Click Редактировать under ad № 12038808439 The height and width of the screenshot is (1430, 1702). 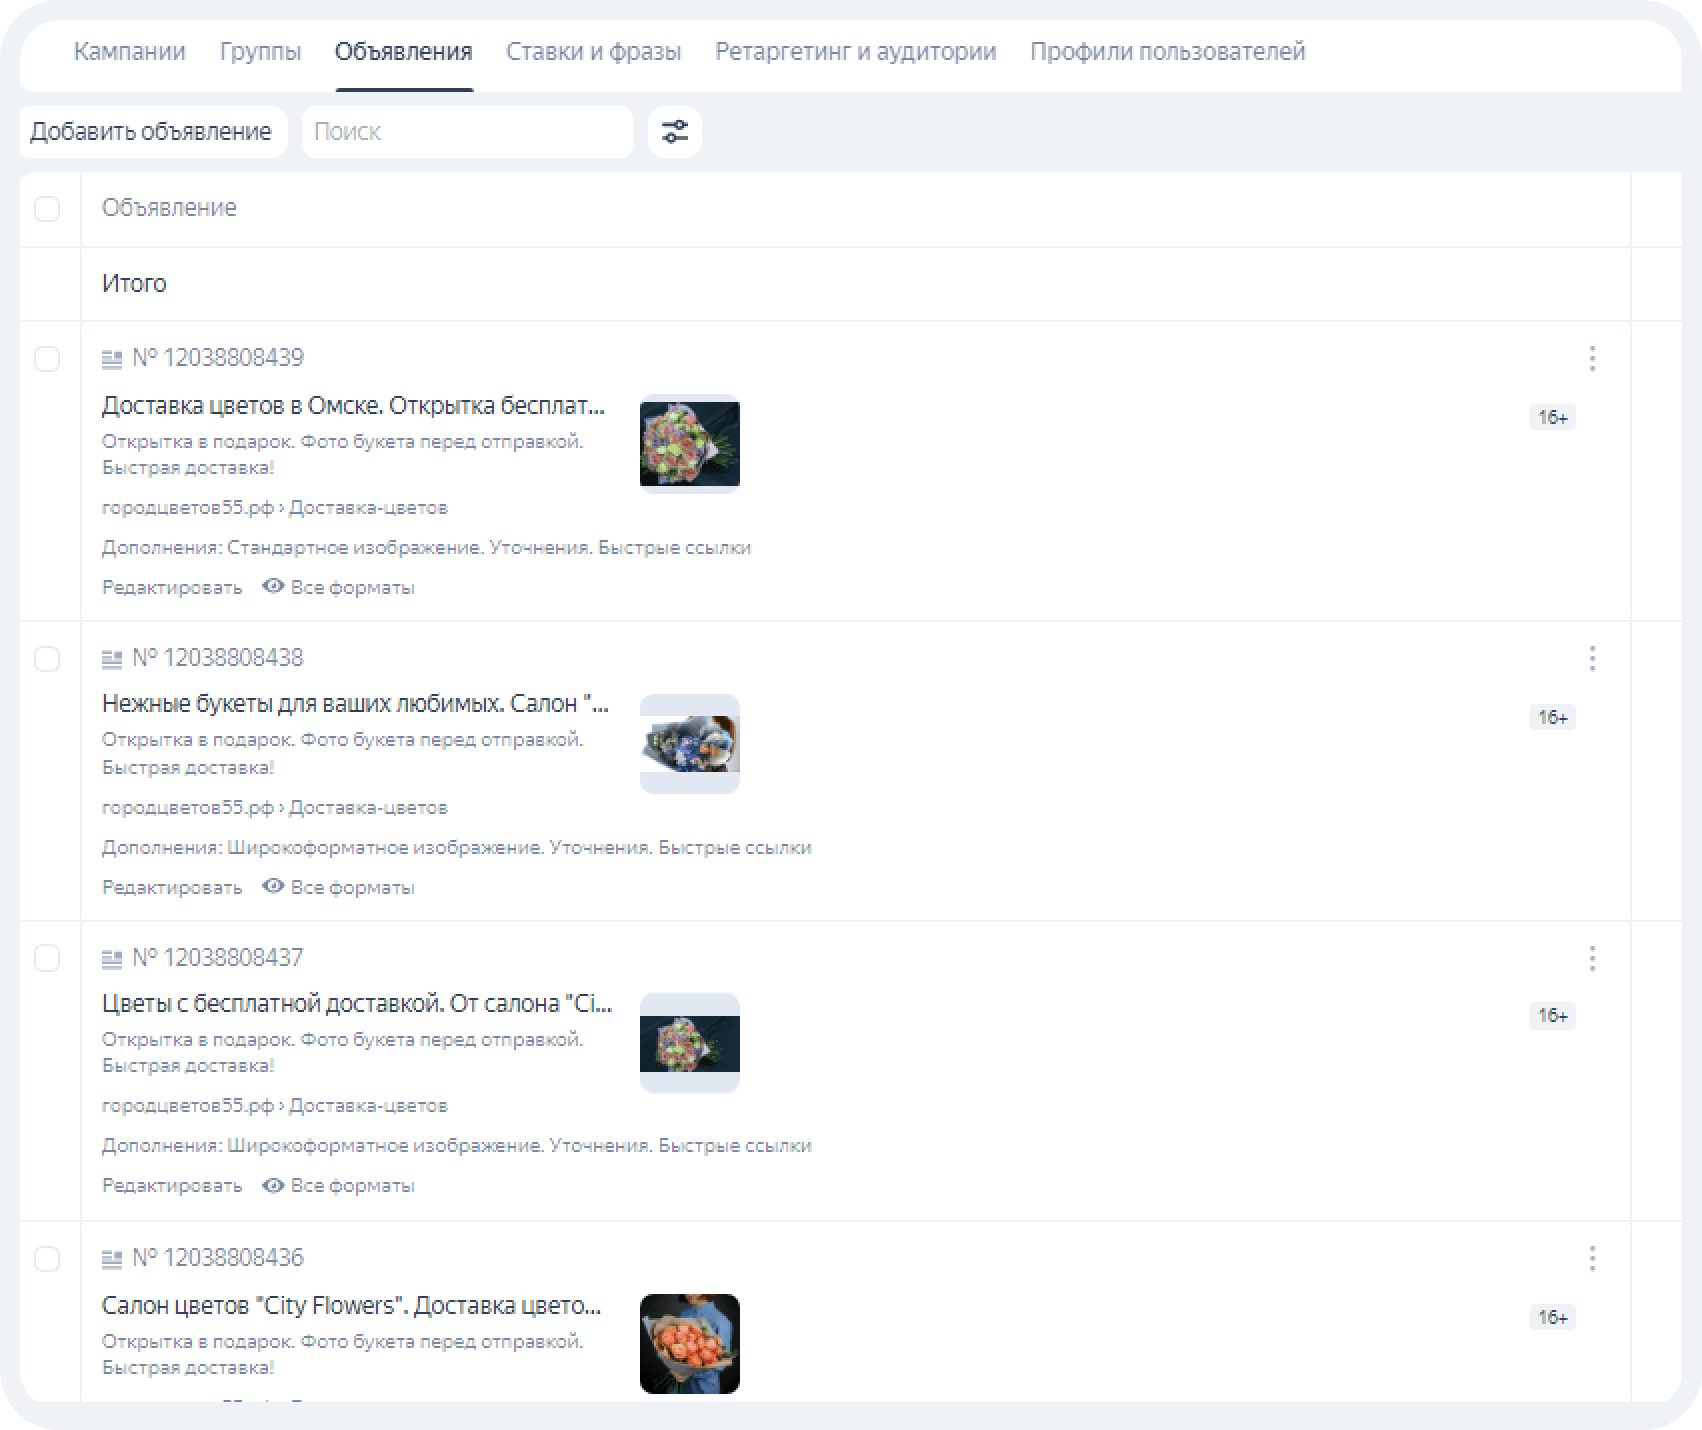[172, 587]
